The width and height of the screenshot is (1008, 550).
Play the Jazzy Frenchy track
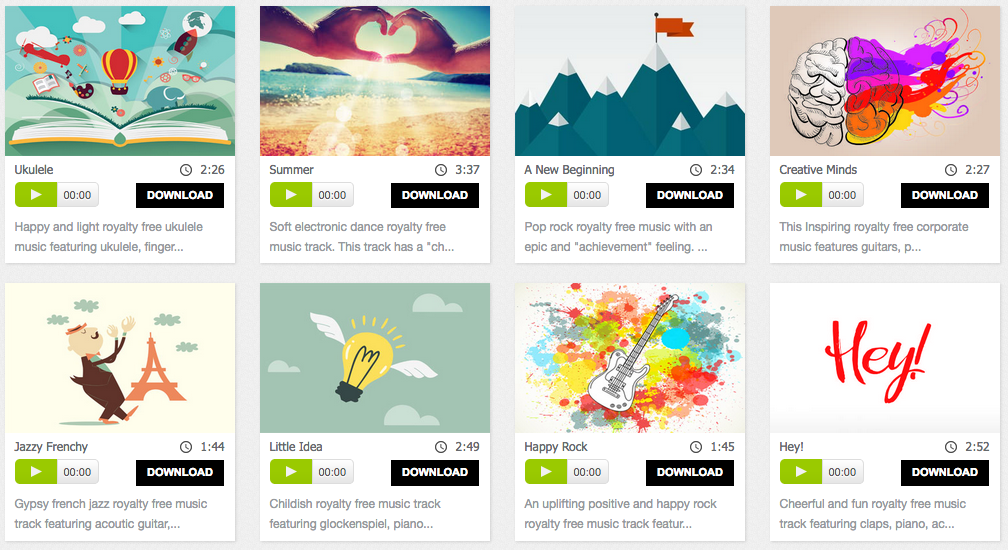point(35,472)
